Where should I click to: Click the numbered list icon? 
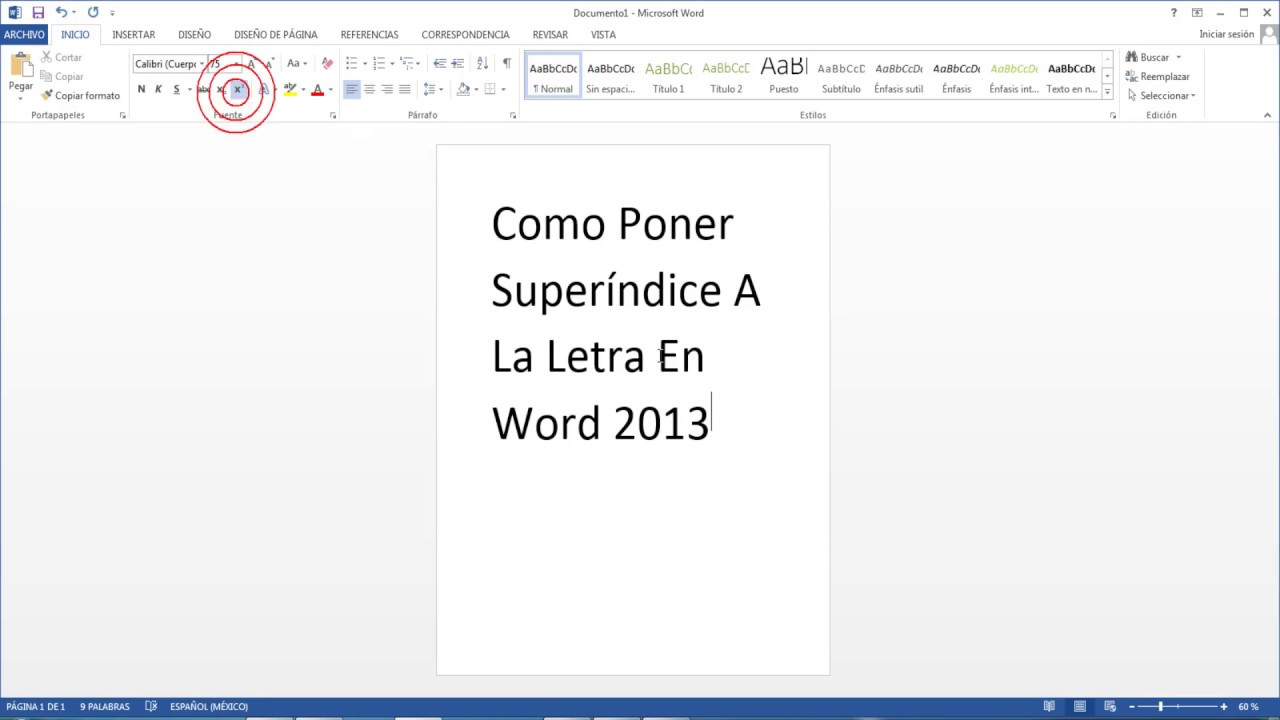coord(379,64)
